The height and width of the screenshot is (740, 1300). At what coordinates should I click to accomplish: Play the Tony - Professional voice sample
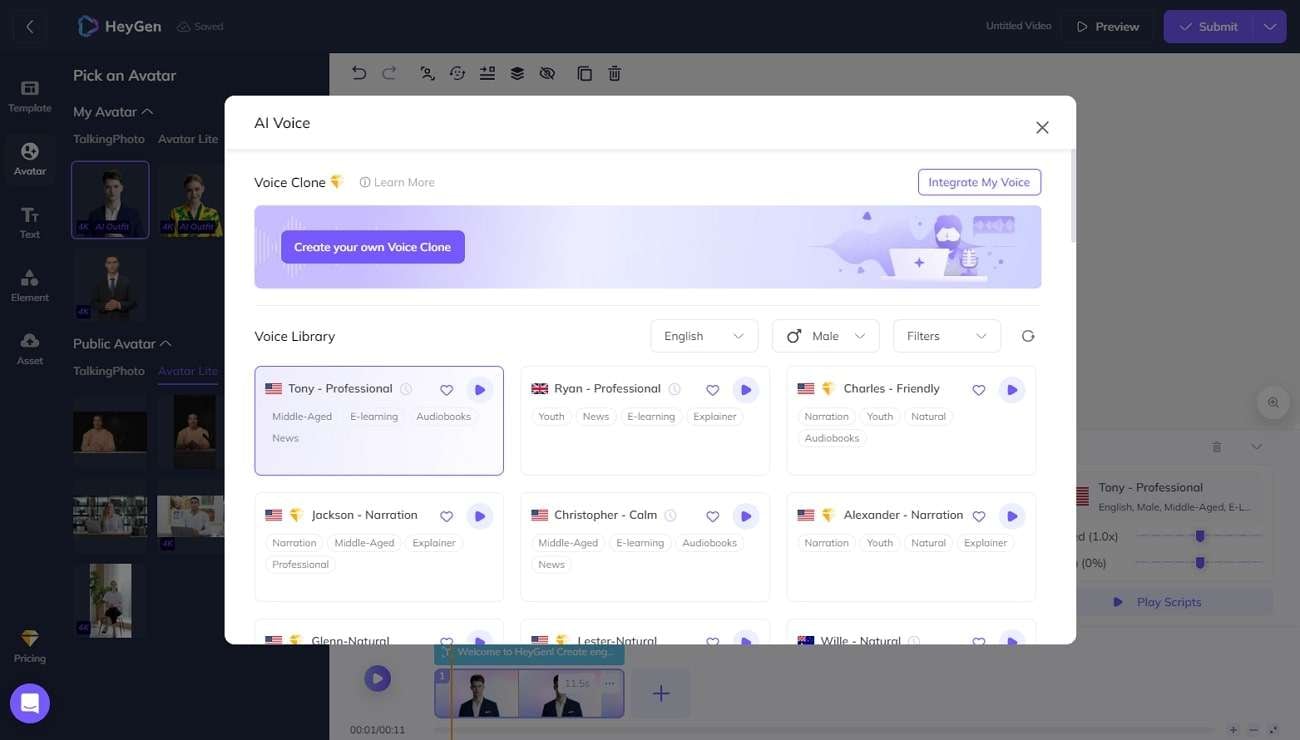(x=480, y=390)
